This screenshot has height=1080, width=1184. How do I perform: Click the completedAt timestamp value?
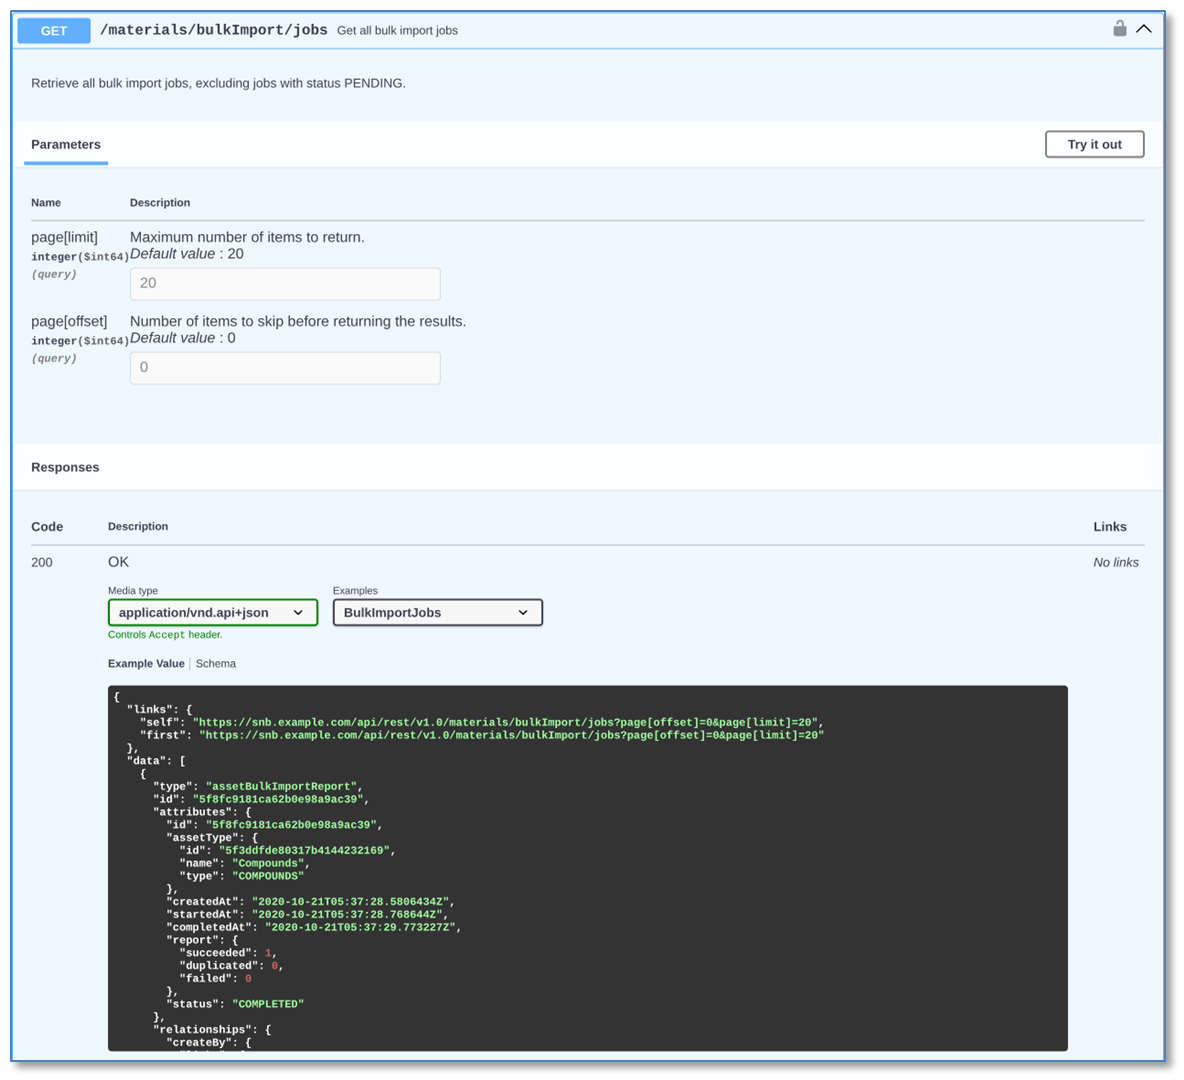pos(360,927)
